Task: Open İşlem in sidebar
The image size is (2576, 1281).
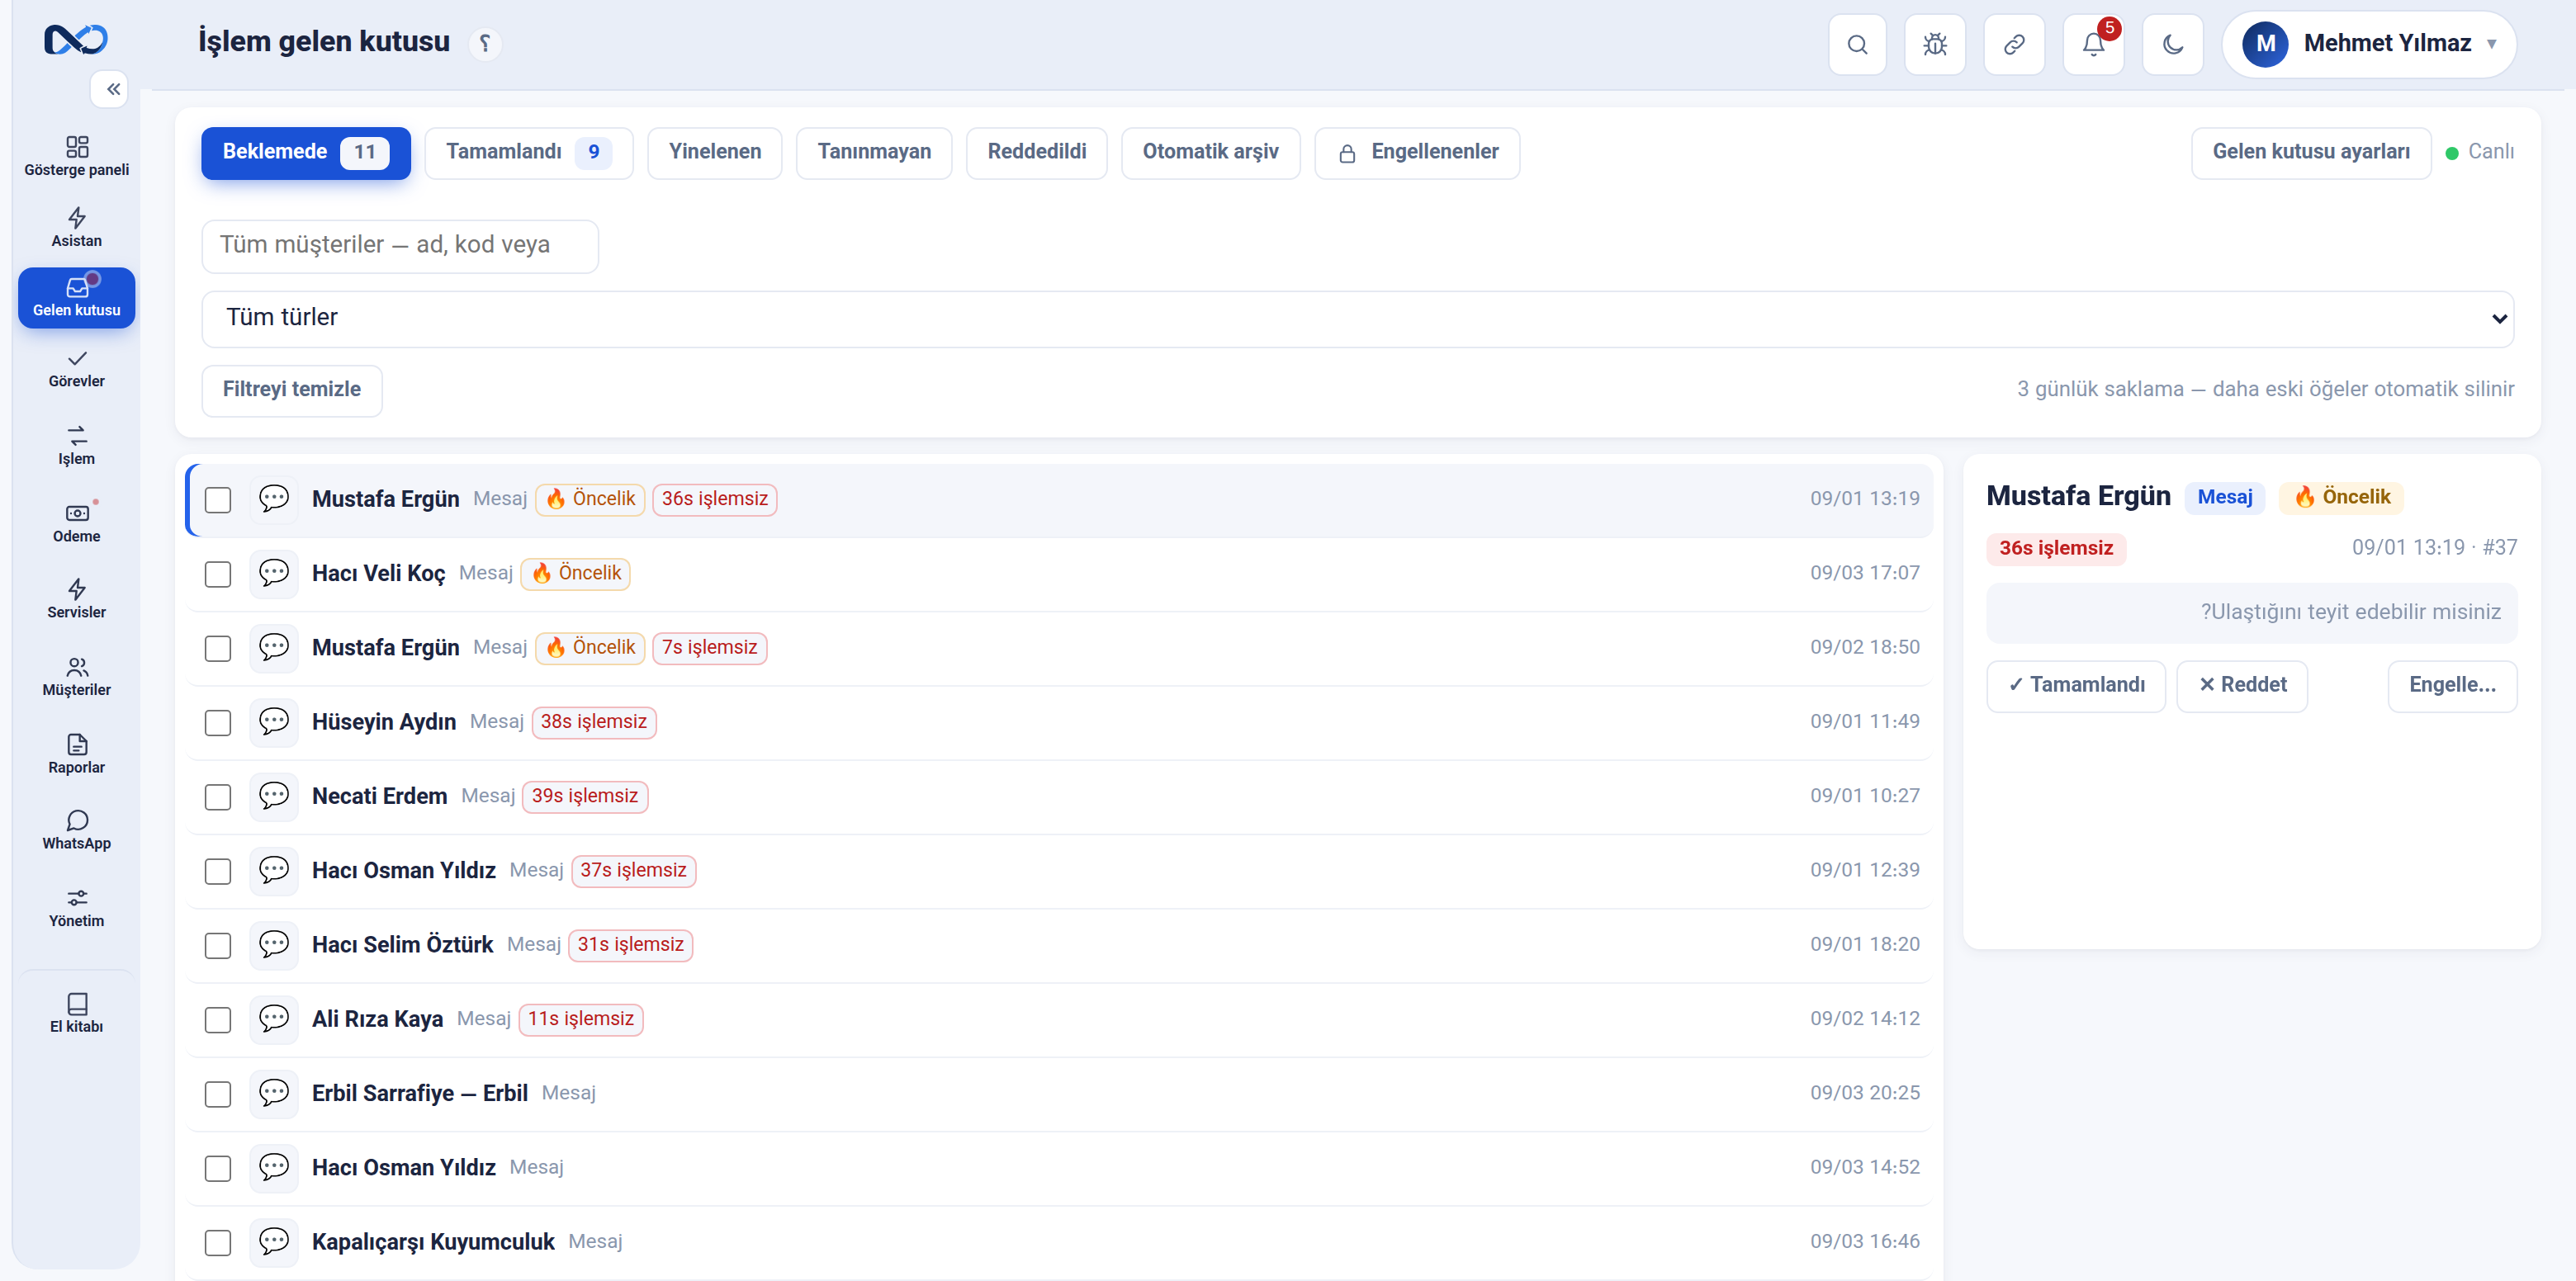Action: [x=77, y=445]
